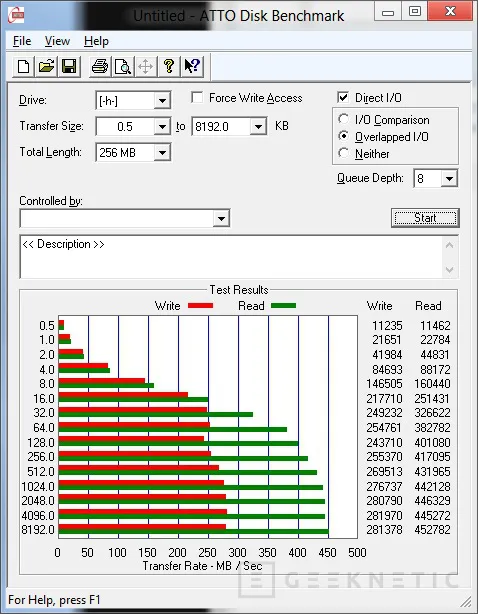The image size is (478, 614).
Task: Choose the Neither radio button
Action: [343, 153]
